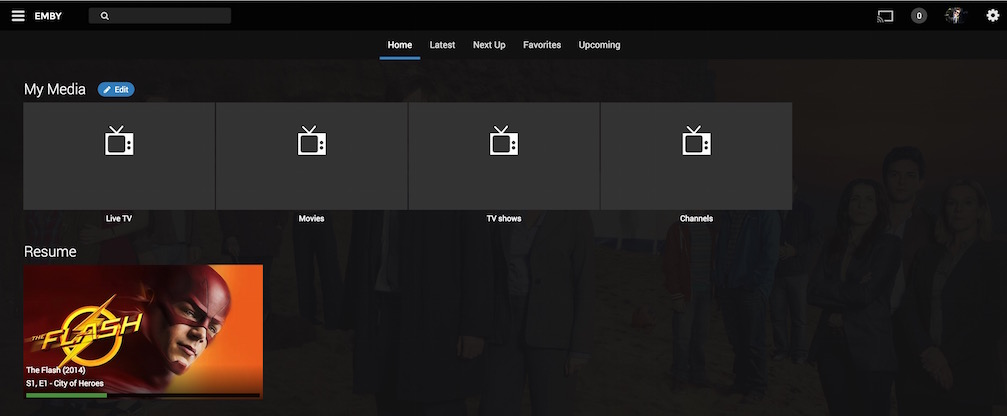Click S1, E1 - City of Heroes text

65,383
